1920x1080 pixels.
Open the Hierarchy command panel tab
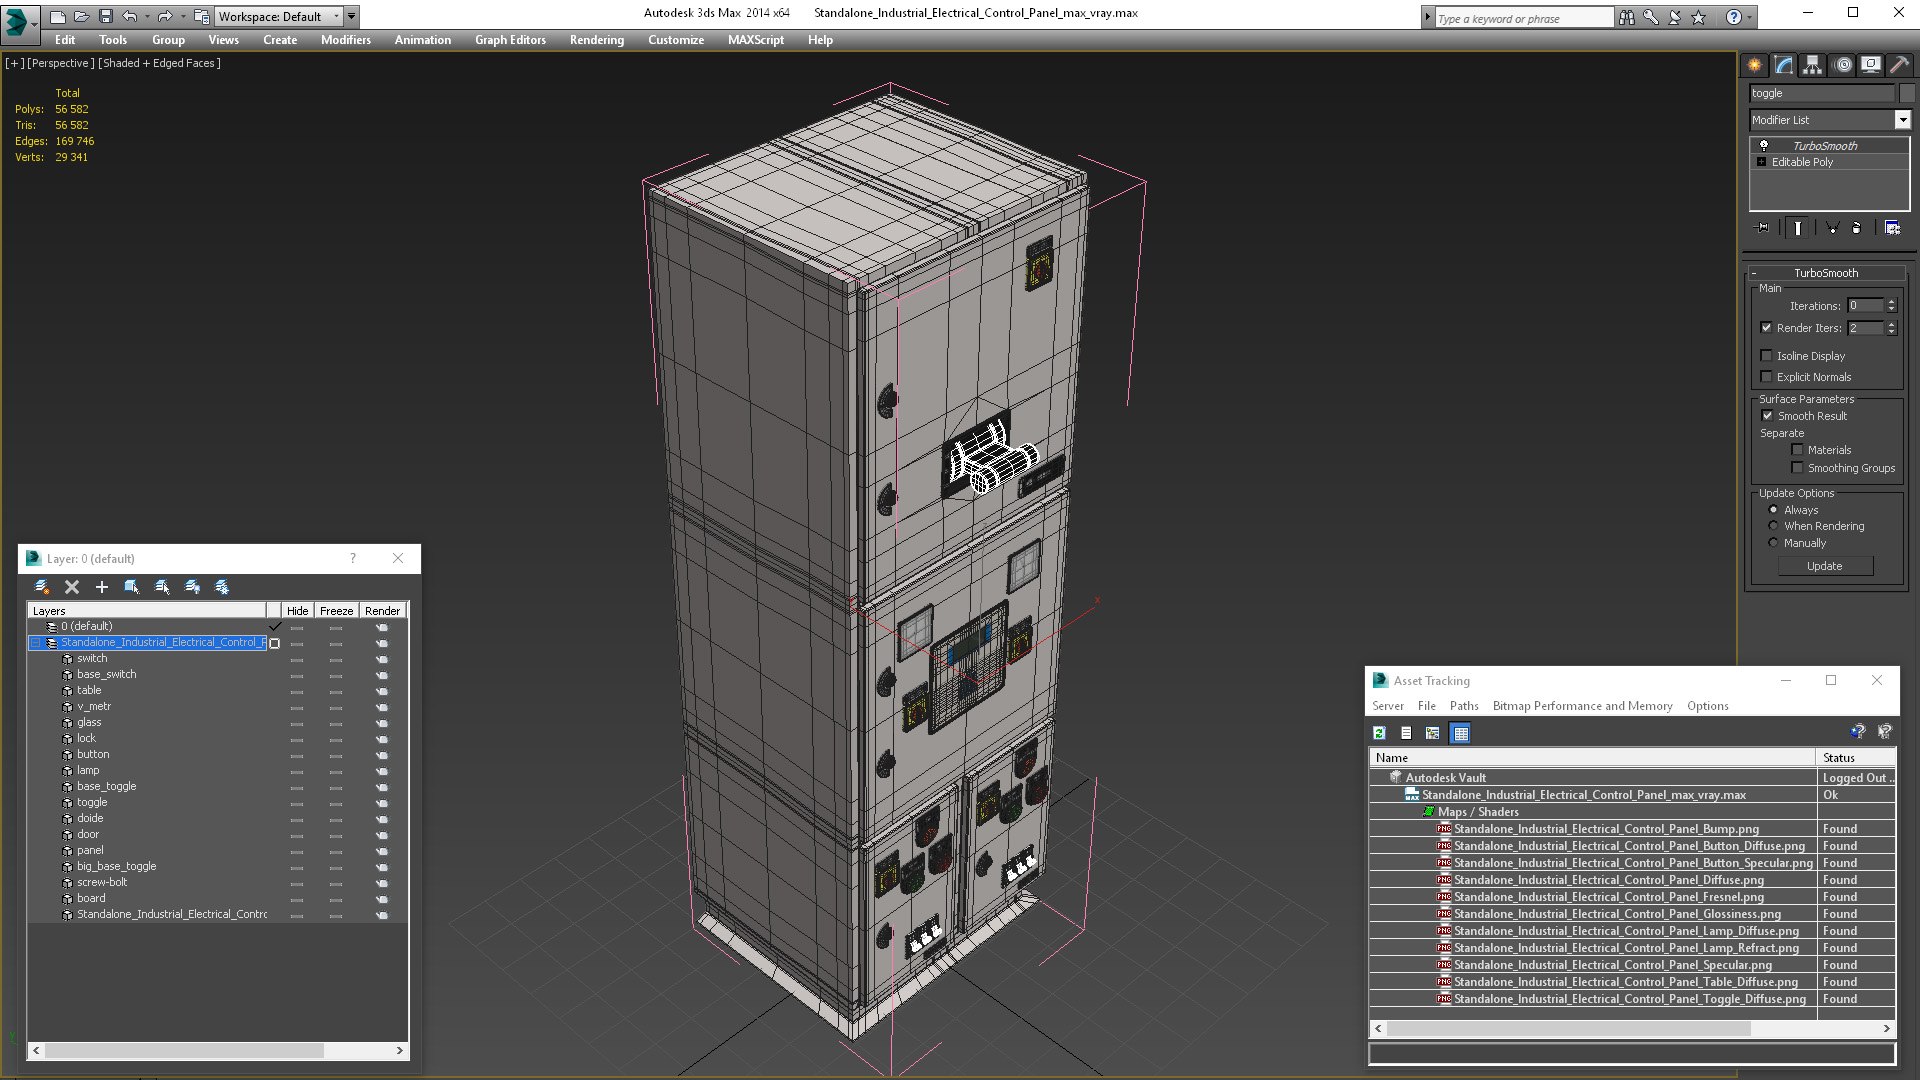(x=1812, y=65)
